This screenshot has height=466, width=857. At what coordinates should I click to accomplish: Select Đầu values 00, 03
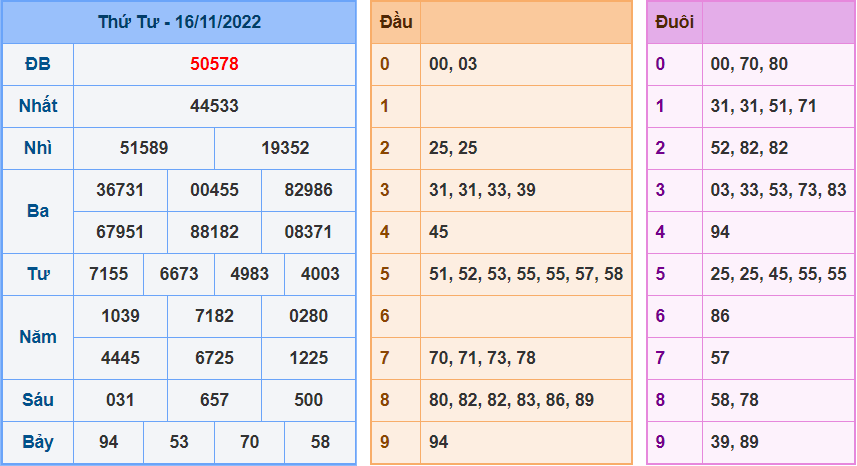[x=453, y=64]
